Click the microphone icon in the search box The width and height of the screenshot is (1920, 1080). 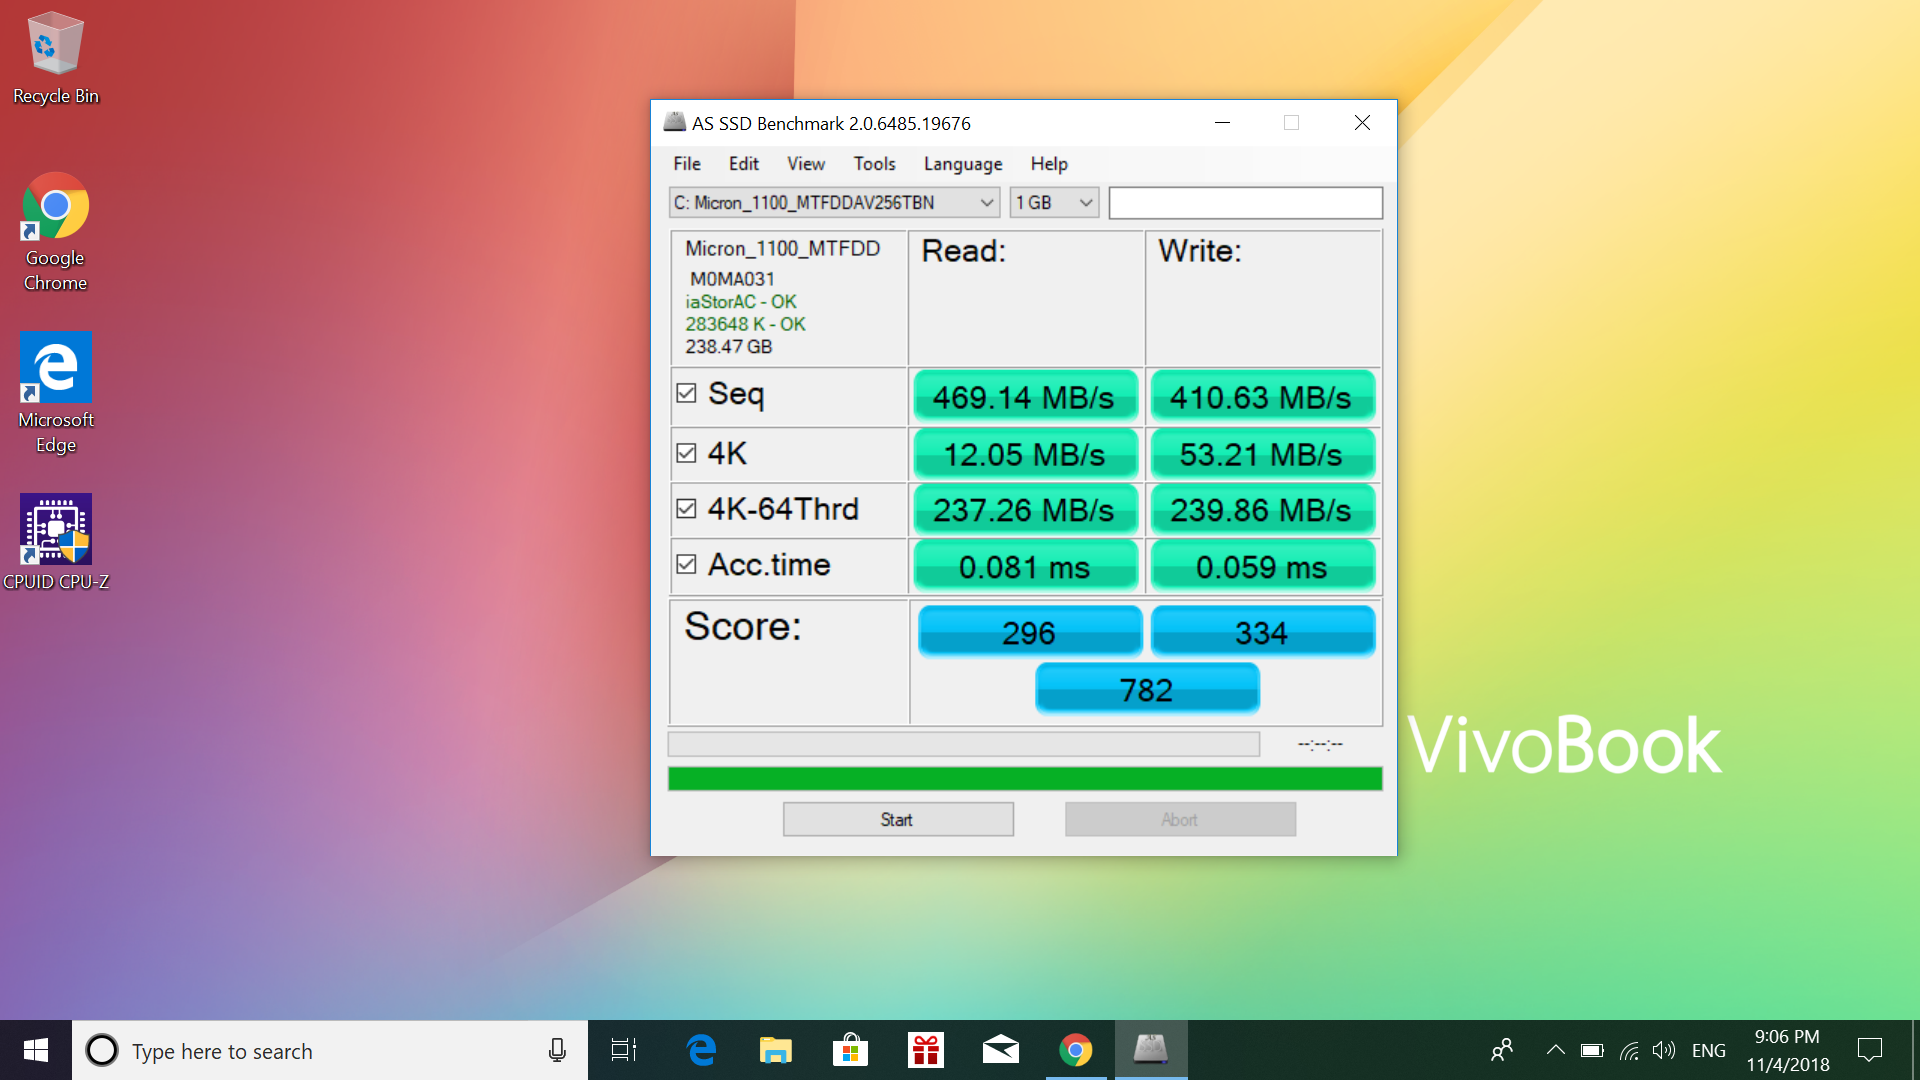coord(557,1050)
